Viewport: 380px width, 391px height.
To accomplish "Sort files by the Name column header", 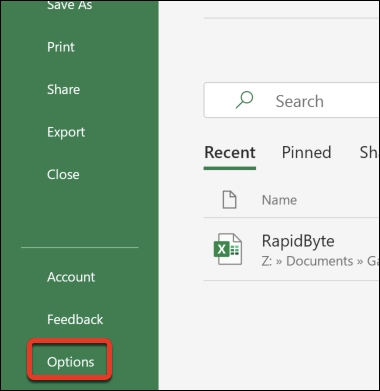I will pos(279,200).
